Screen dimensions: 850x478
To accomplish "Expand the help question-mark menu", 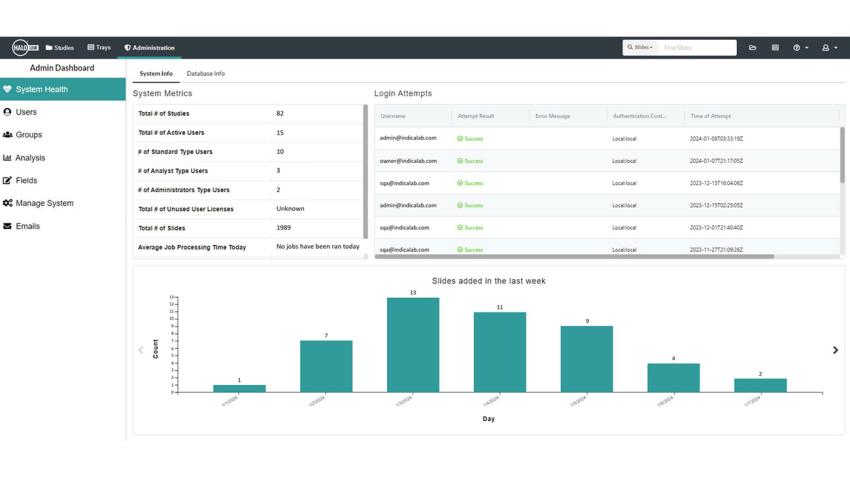I will [x=800, y=47].
